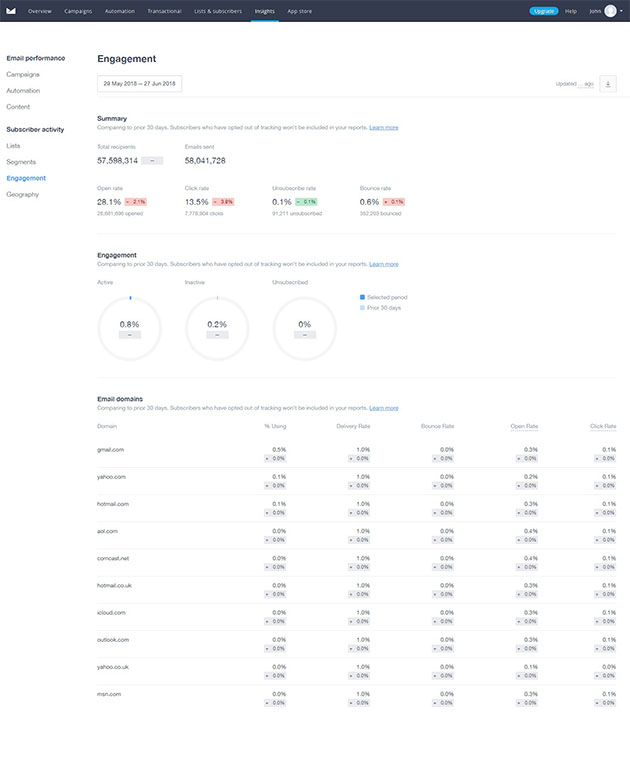Select the comcast.net domain row
The height and width of the screenshot is (760, 630).
(357, 563)
